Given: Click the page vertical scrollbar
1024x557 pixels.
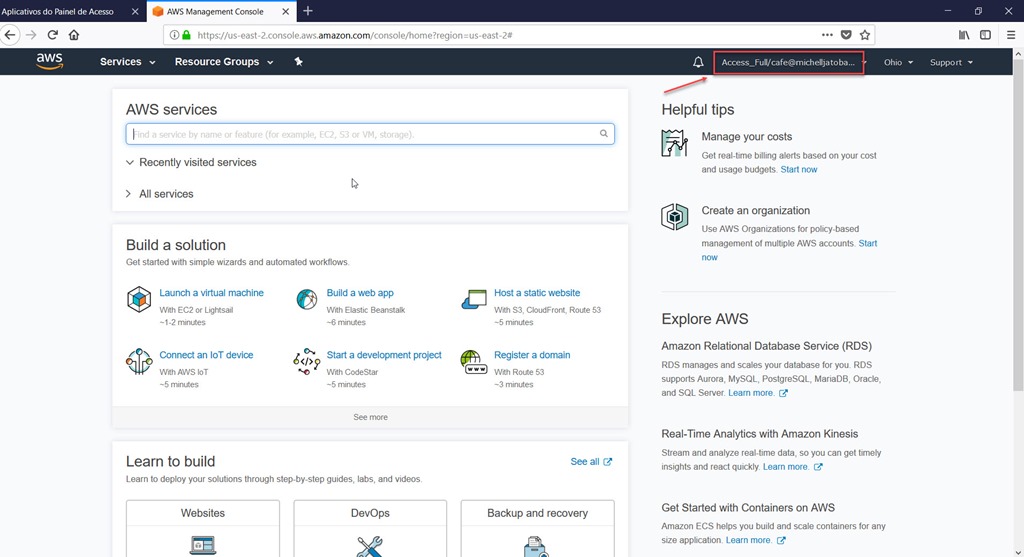Looking at the screenshot, I should pyautogui.click(x=1017, y=225).
